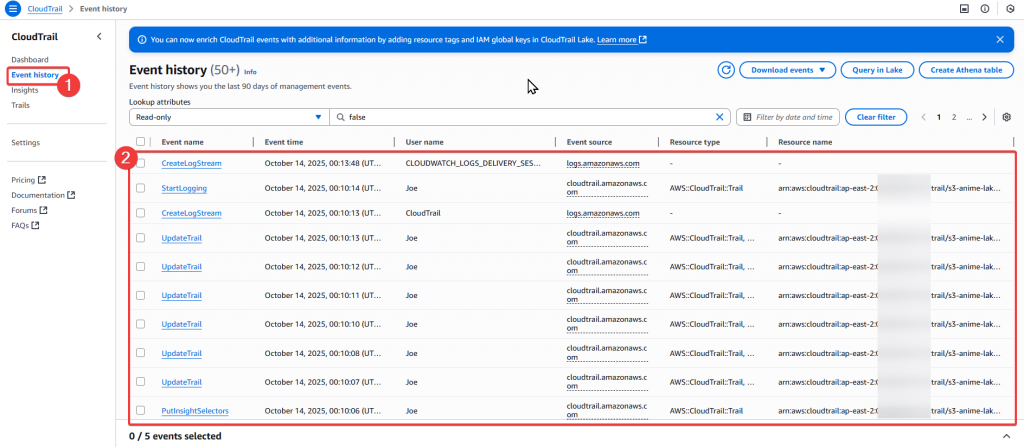Open Event history in the sidebar
The height and width of the screenshot is (447, 1024).
point(35,75)
